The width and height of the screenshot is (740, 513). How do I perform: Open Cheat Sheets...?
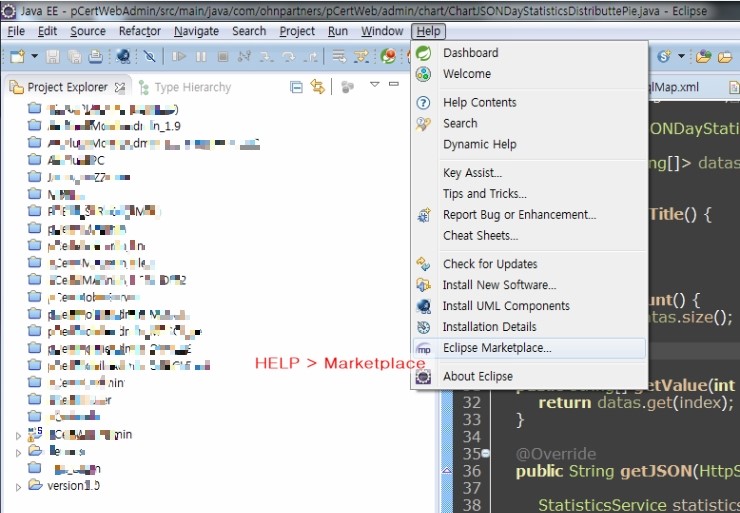click(x=529, y=235)
